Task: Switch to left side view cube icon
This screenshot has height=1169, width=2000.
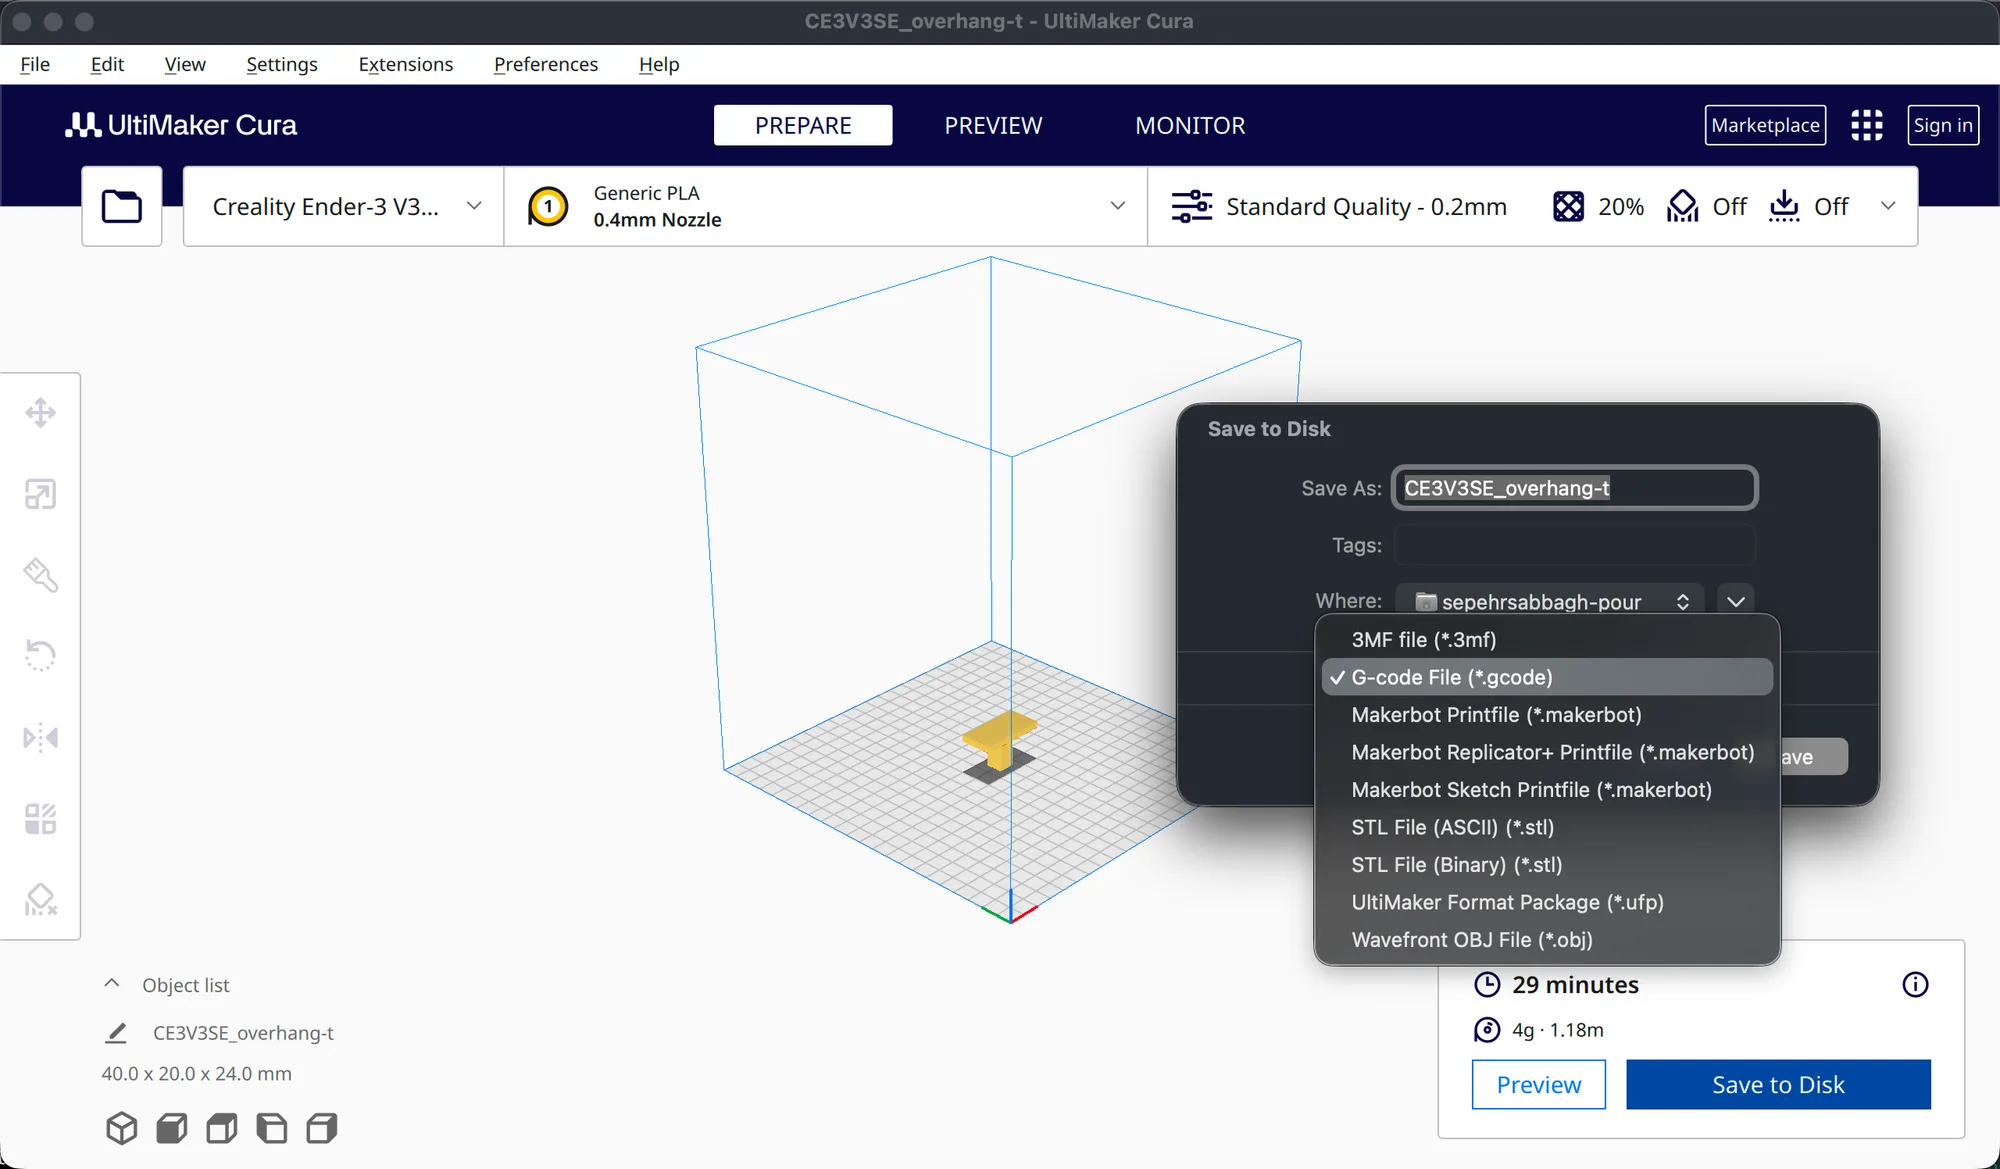Action: [272, 1128]
